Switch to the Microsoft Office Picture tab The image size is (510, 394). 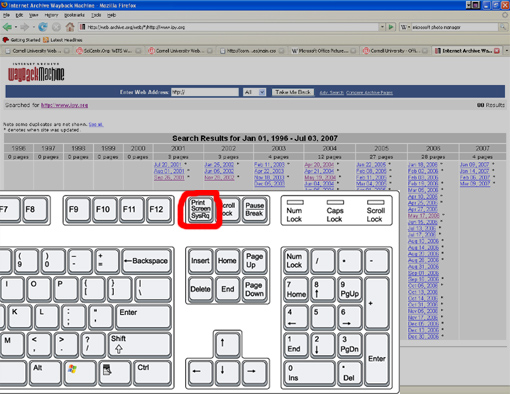[320, 51]
